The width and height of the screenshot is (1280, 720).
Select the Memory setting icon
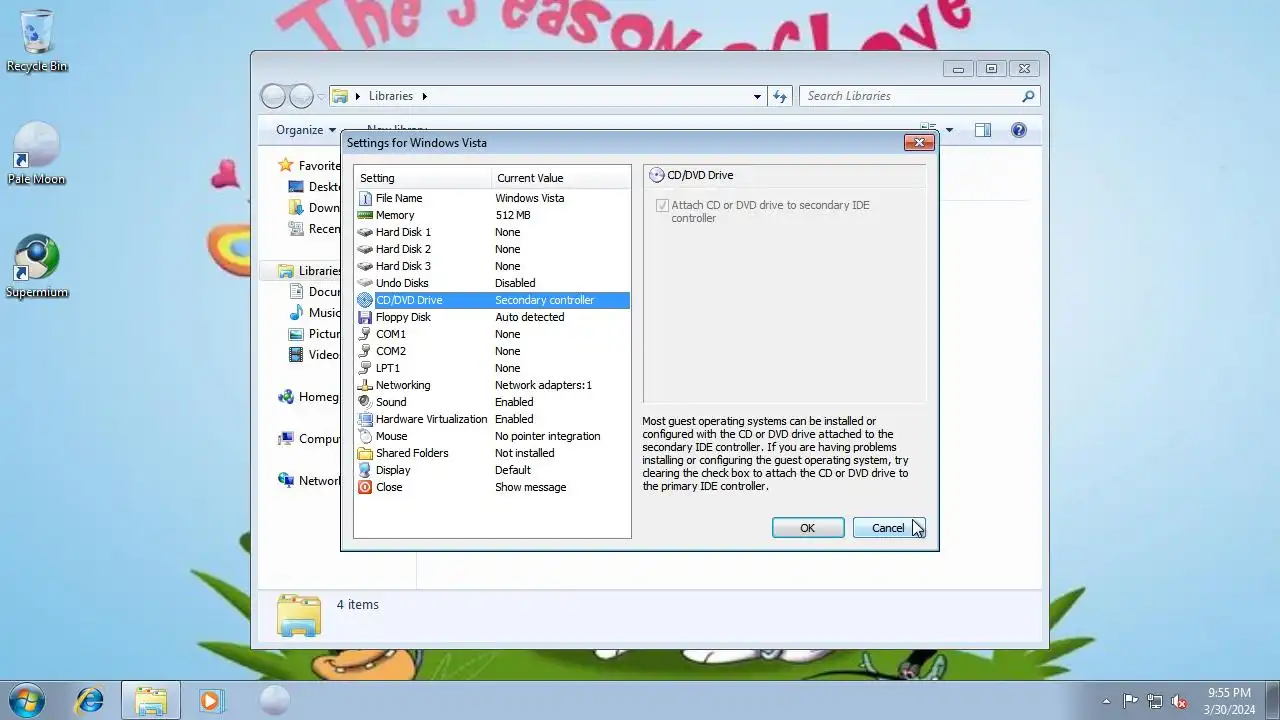tap(365, 215)
